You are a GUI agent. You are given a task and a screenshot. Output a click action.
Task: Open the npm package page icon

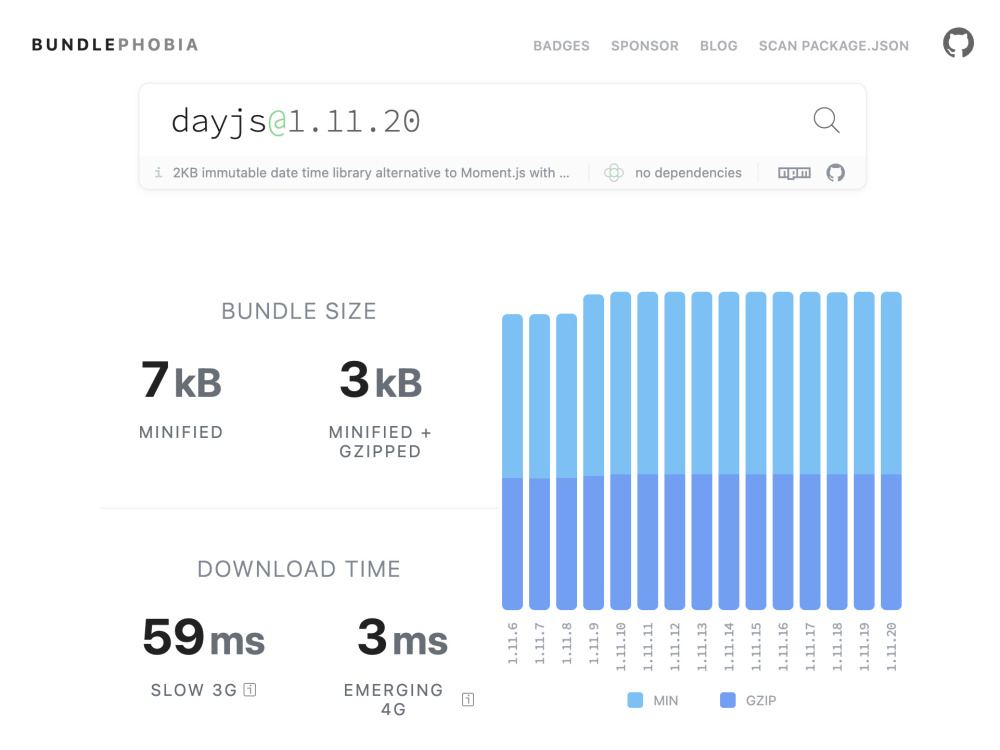(x=794, y=173)
